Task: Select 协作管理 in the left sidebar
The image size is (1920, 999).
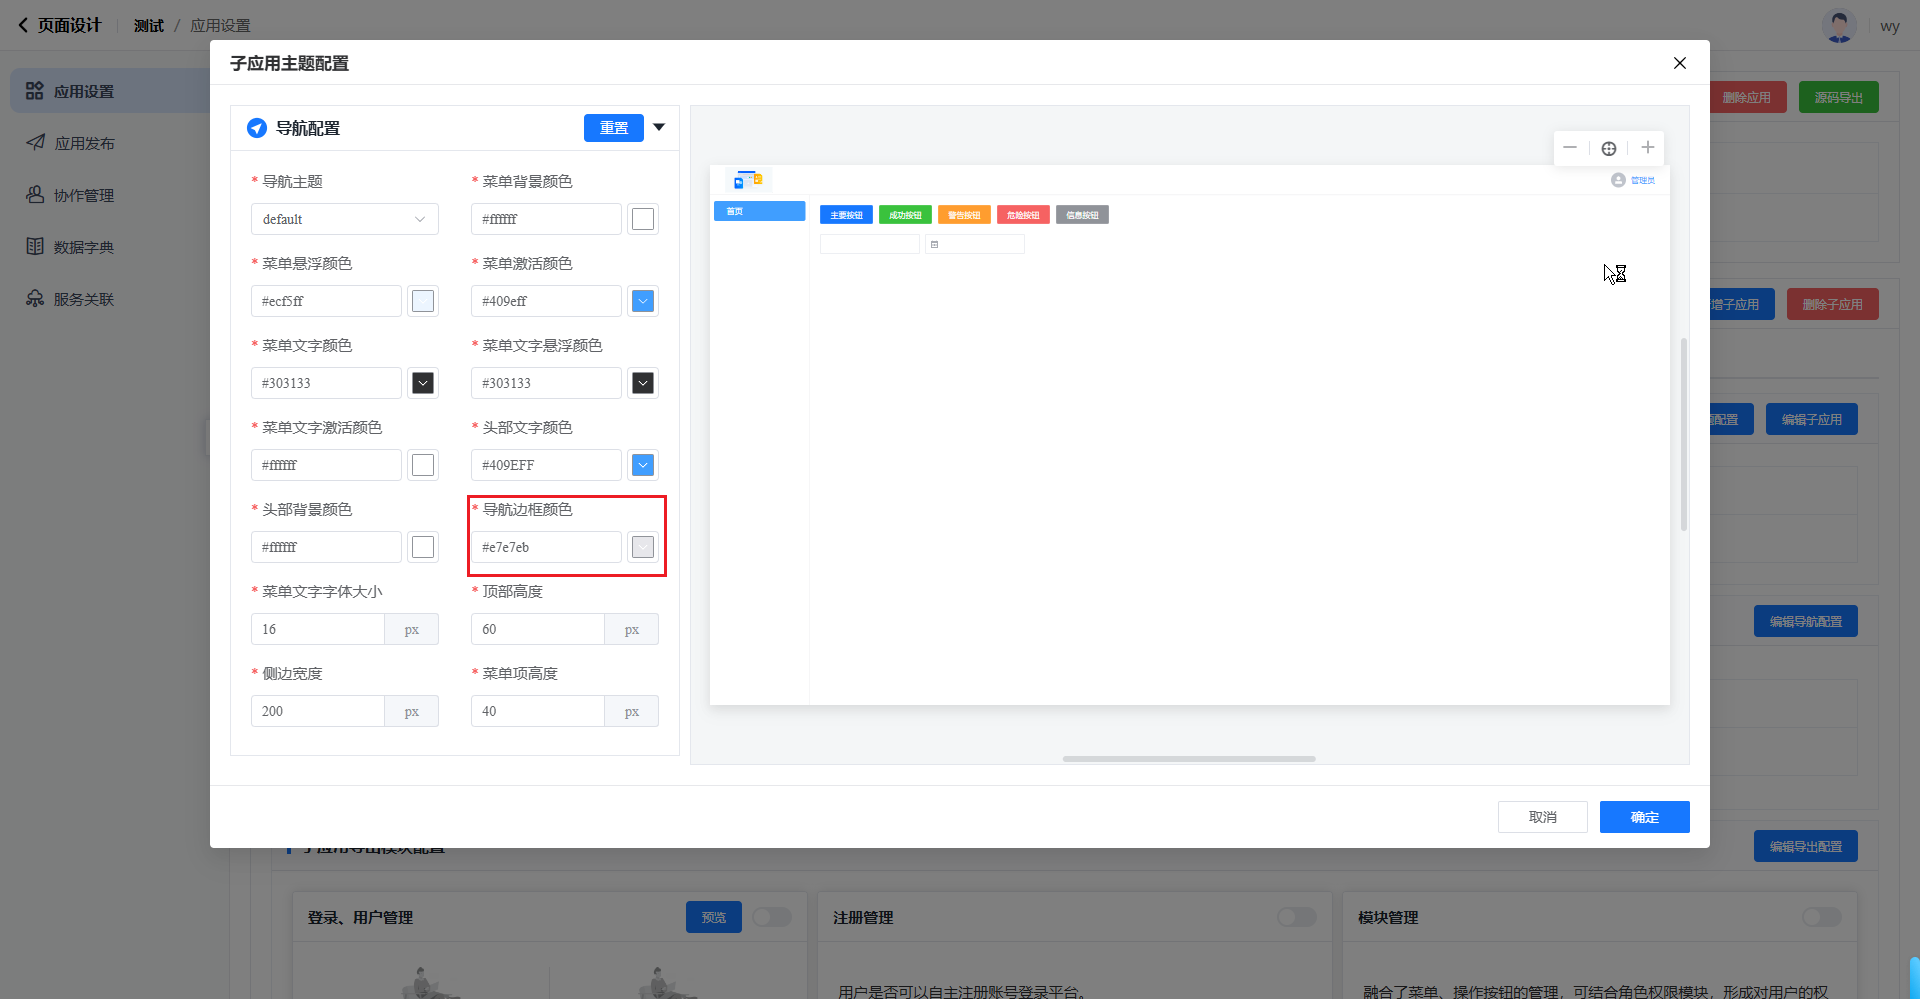Action: pyautogui.click(x=84, y=195)
